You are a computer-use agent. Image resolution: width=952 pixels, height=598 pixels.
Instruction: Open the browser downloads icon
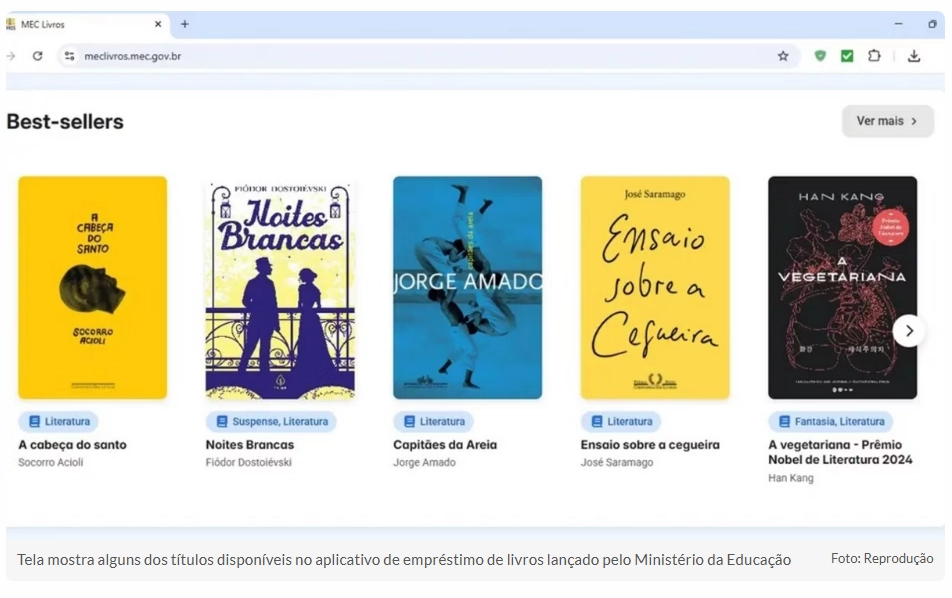coord(914,56)
